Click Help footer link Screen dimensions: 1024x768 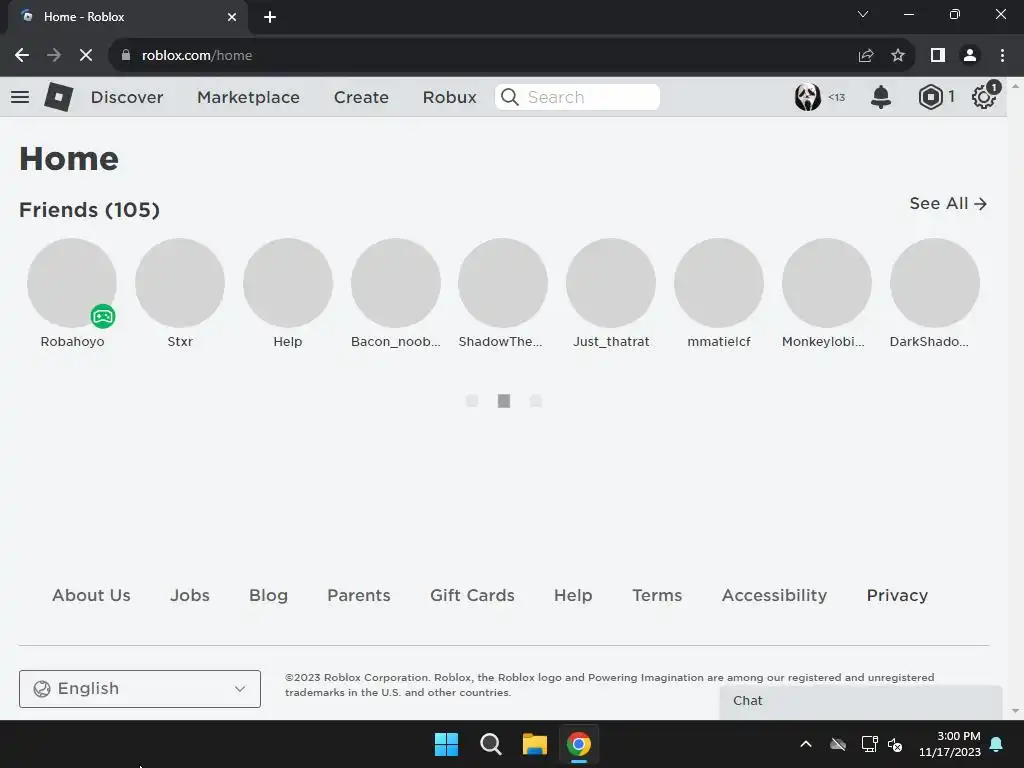pyautogui.click(x=573, y=596)
